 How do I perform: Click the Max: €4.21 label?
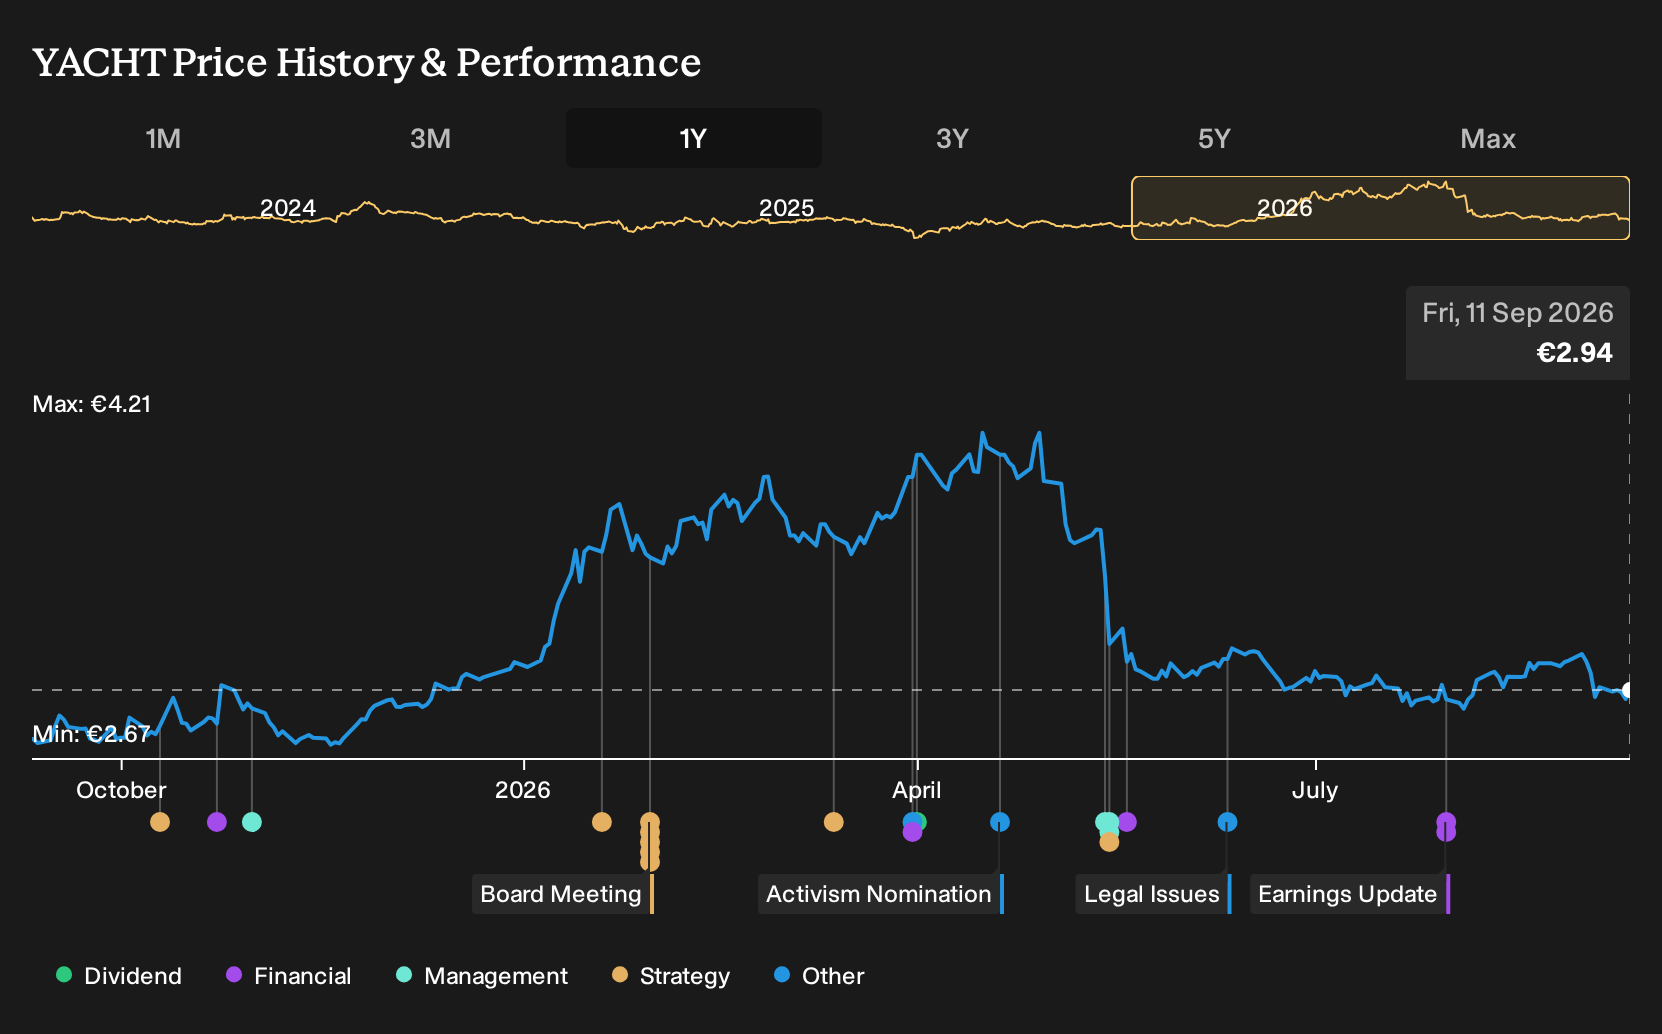(92, 404)
